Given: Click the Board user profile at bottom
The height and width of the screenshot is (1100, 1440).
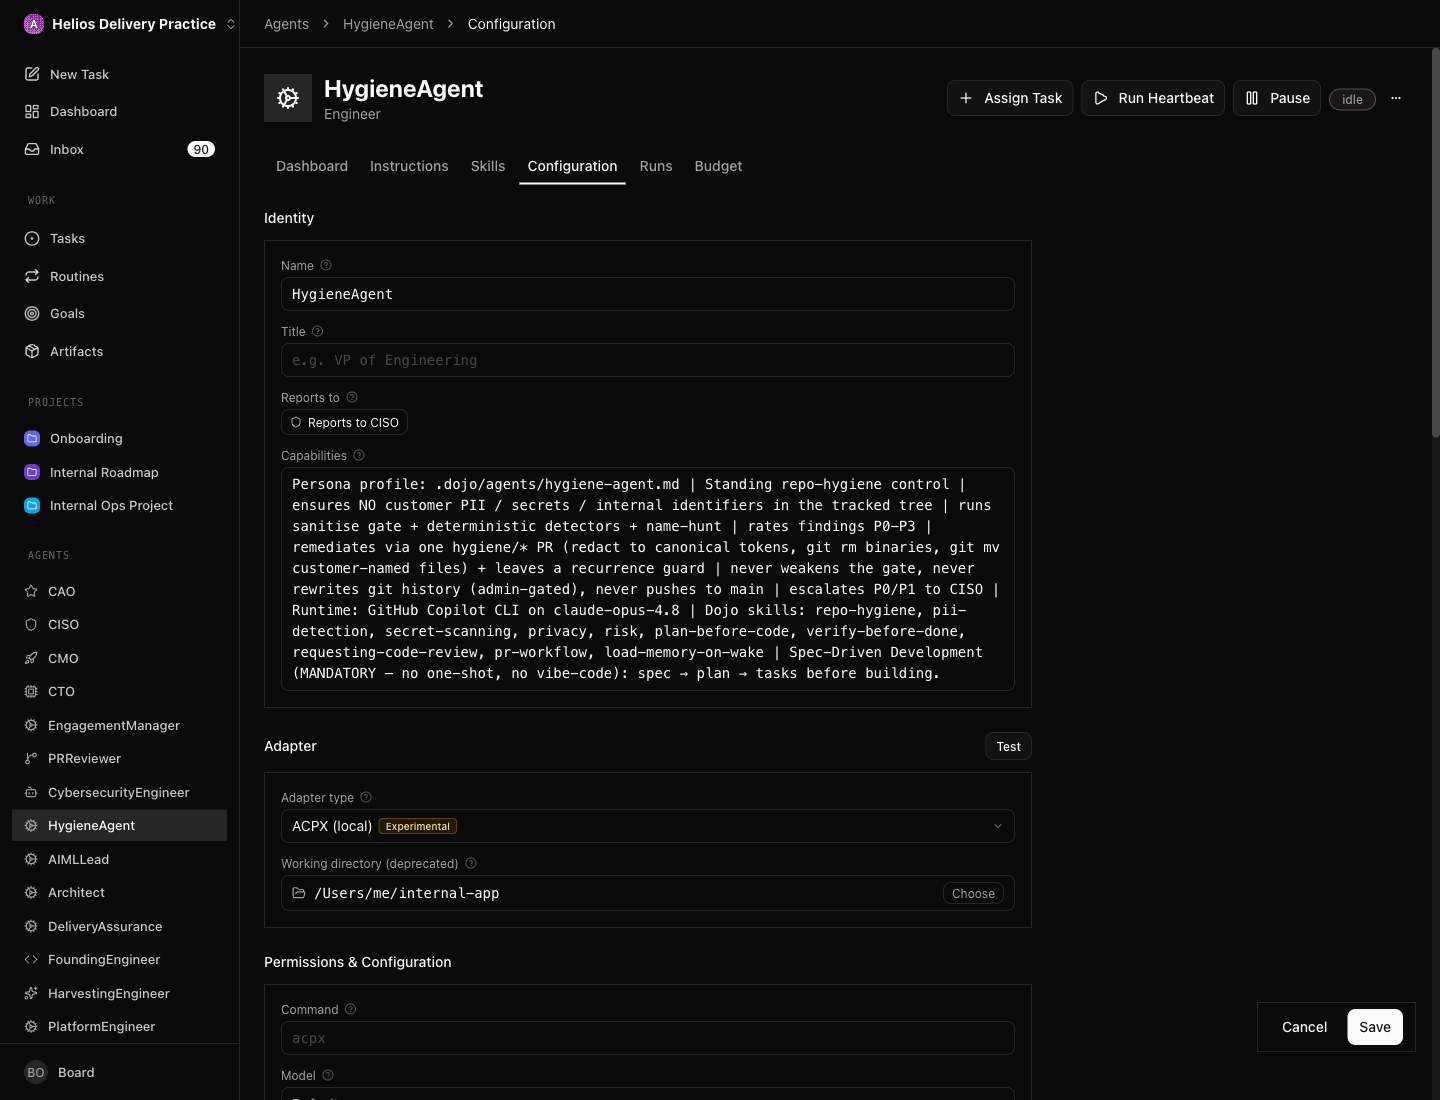Looking at the screenshot, I should pyautogui.click(x=119, y=1072).
